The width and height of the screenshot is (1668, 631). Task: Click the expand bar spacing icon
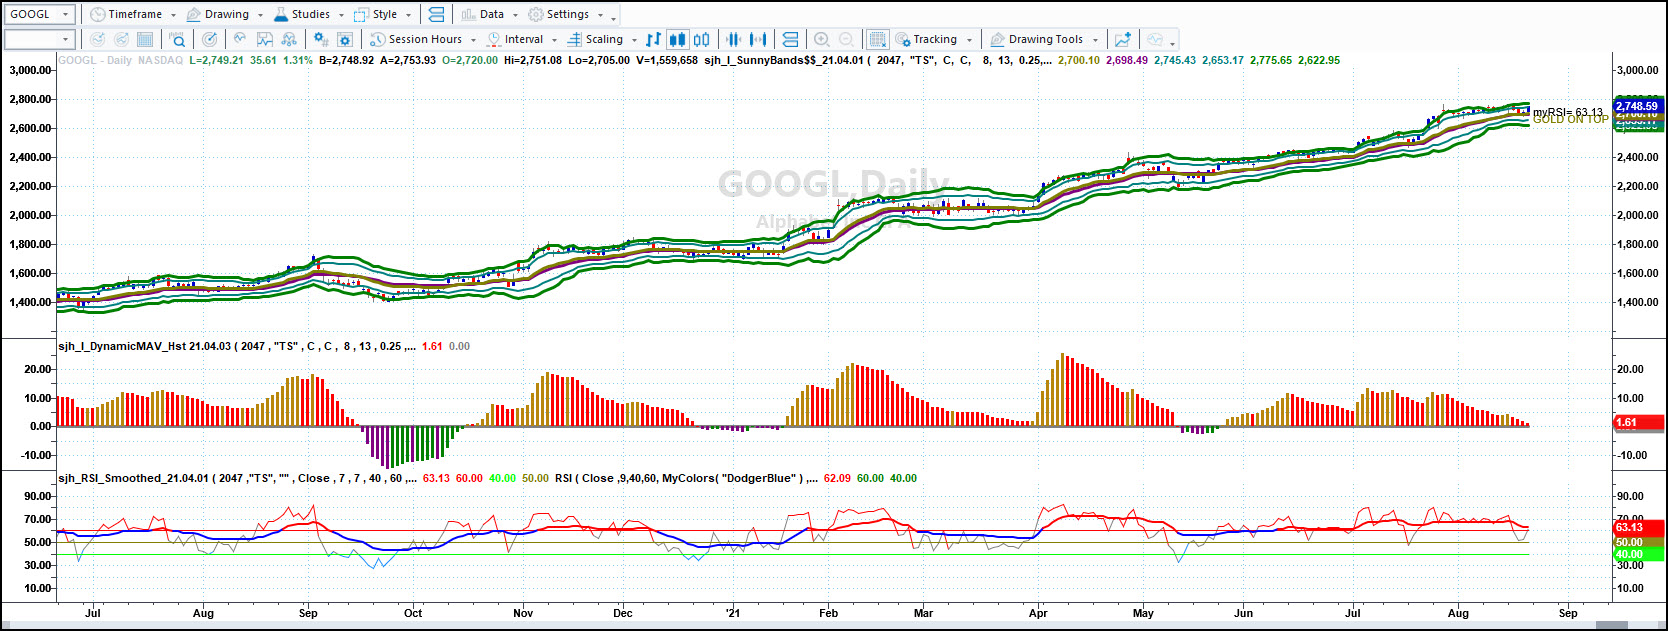[x=758, y=39]
